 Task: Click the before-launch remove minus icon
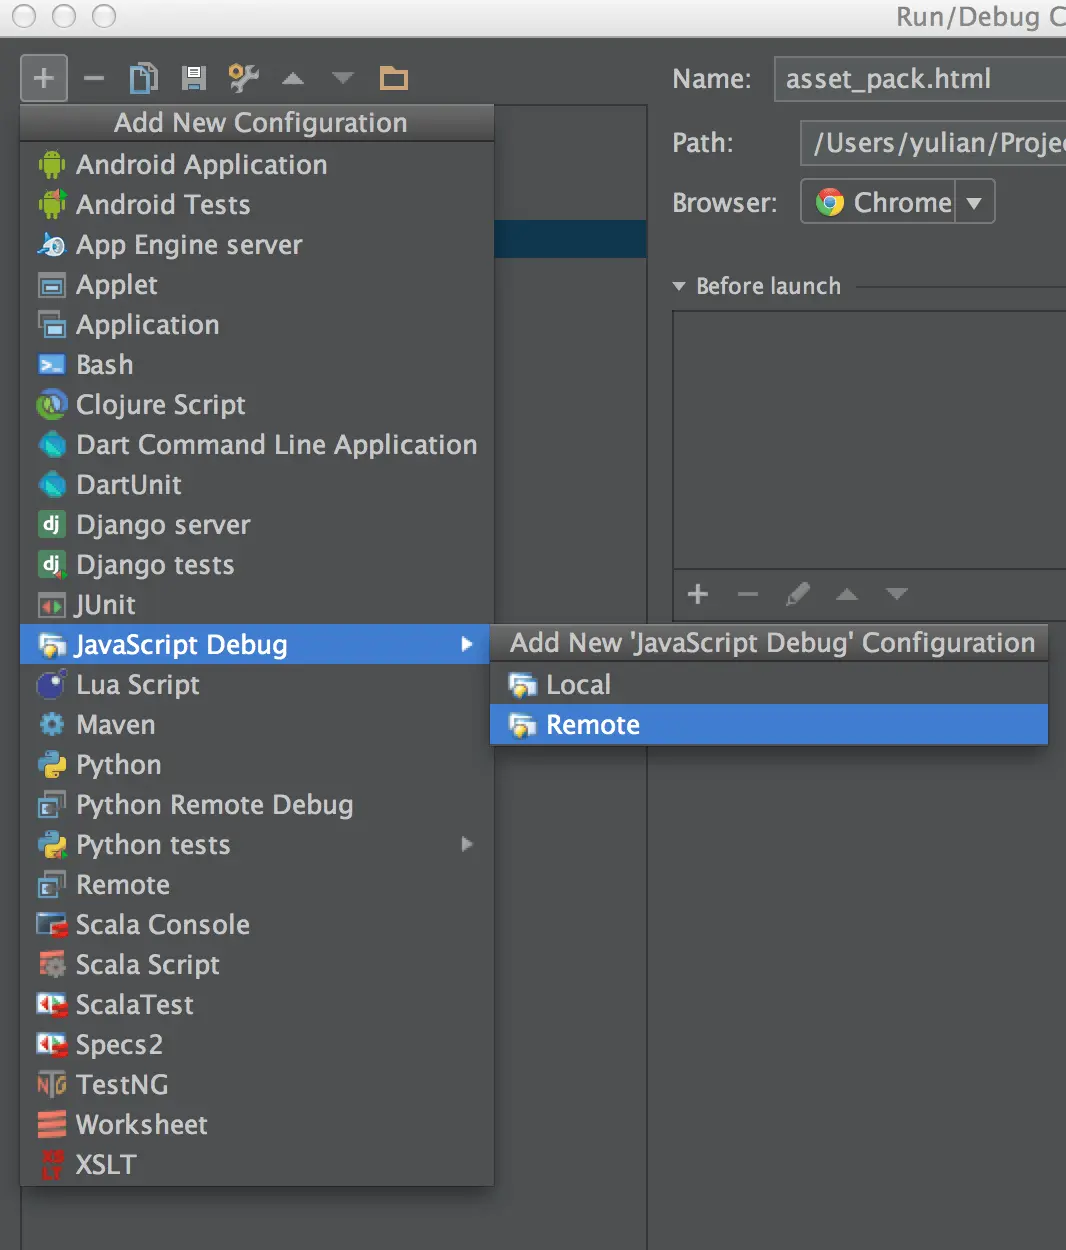[747, 594]
